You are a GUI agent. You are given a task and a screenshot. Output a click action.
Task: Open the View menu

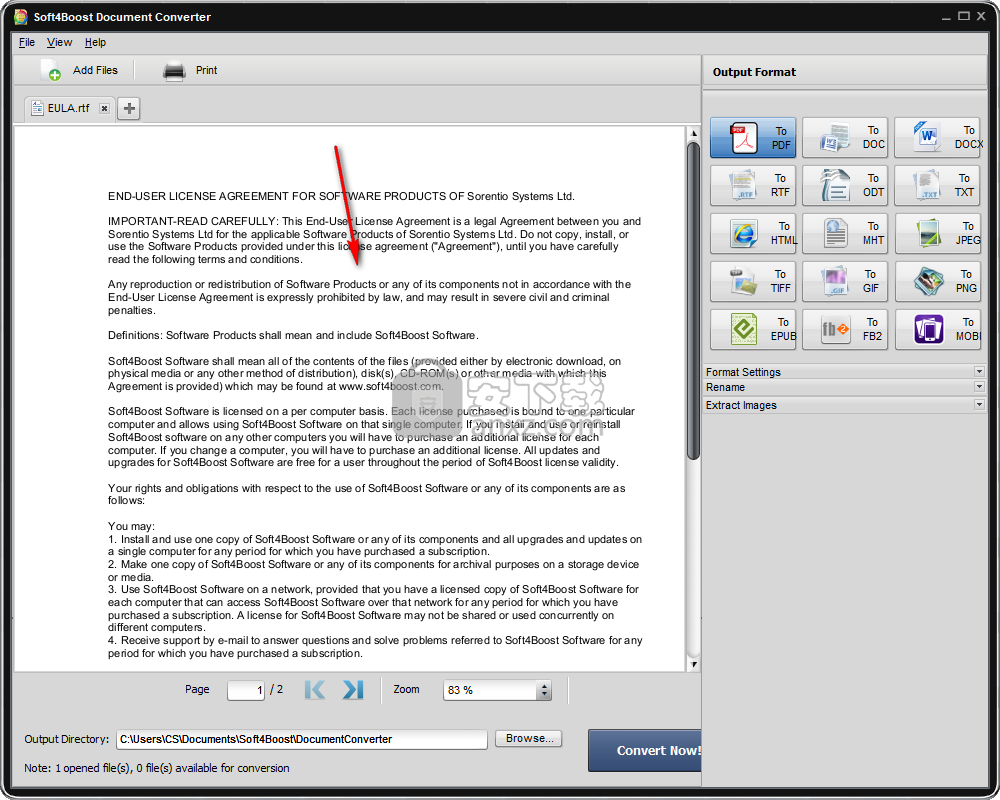(x=59, y=42)
